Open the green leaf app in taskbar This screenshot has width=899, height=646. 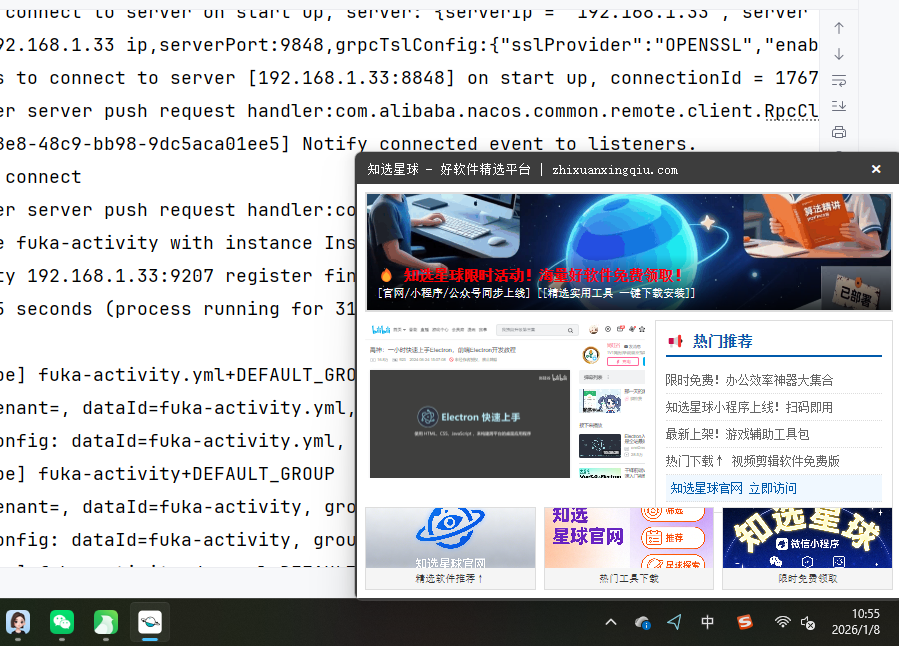tap(106, 622)
